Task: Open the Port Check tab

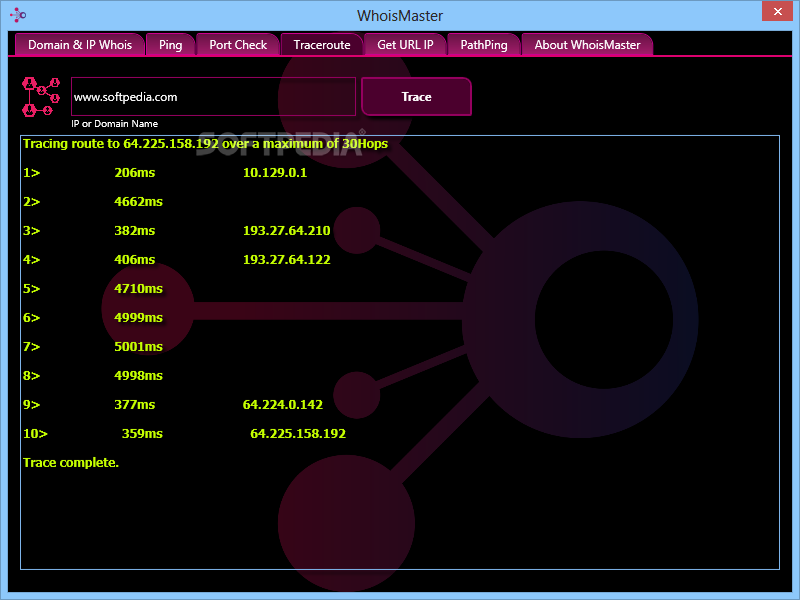Action: pos(238,45)
